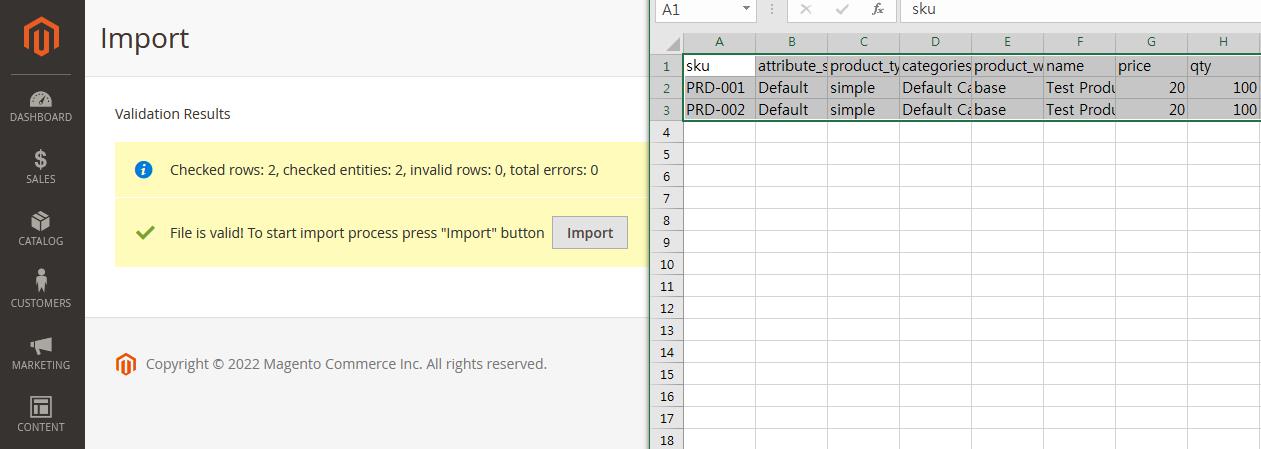Click the formula bar cancel X icon
The width and height of the screenshot is (1261, 449).
(x=806, y=9)
